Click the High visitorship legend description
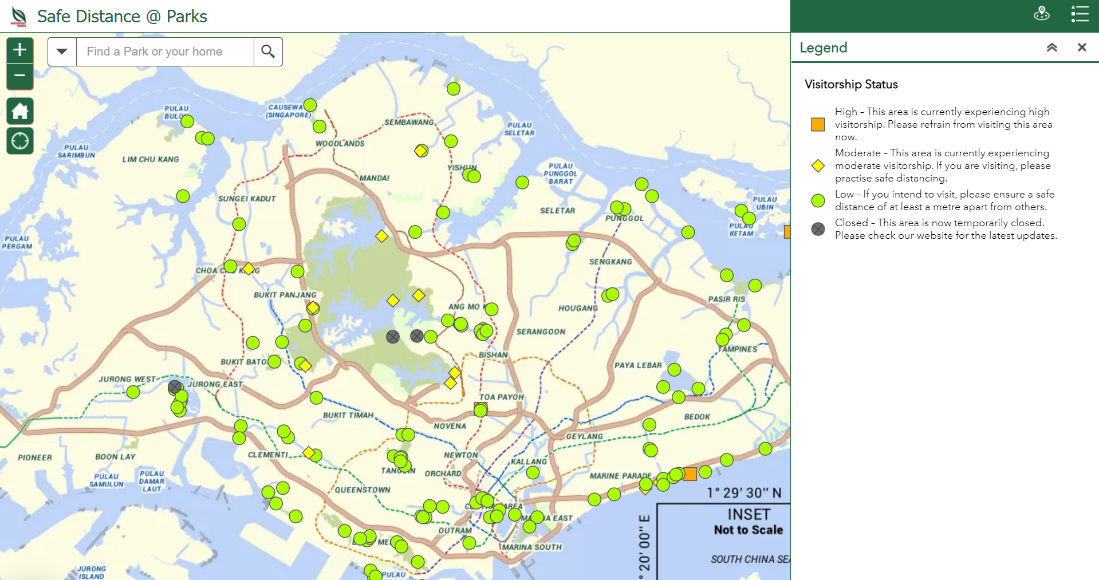This screenshot has width=1099, height=580. pyautogui.click(x=943, y=124)
